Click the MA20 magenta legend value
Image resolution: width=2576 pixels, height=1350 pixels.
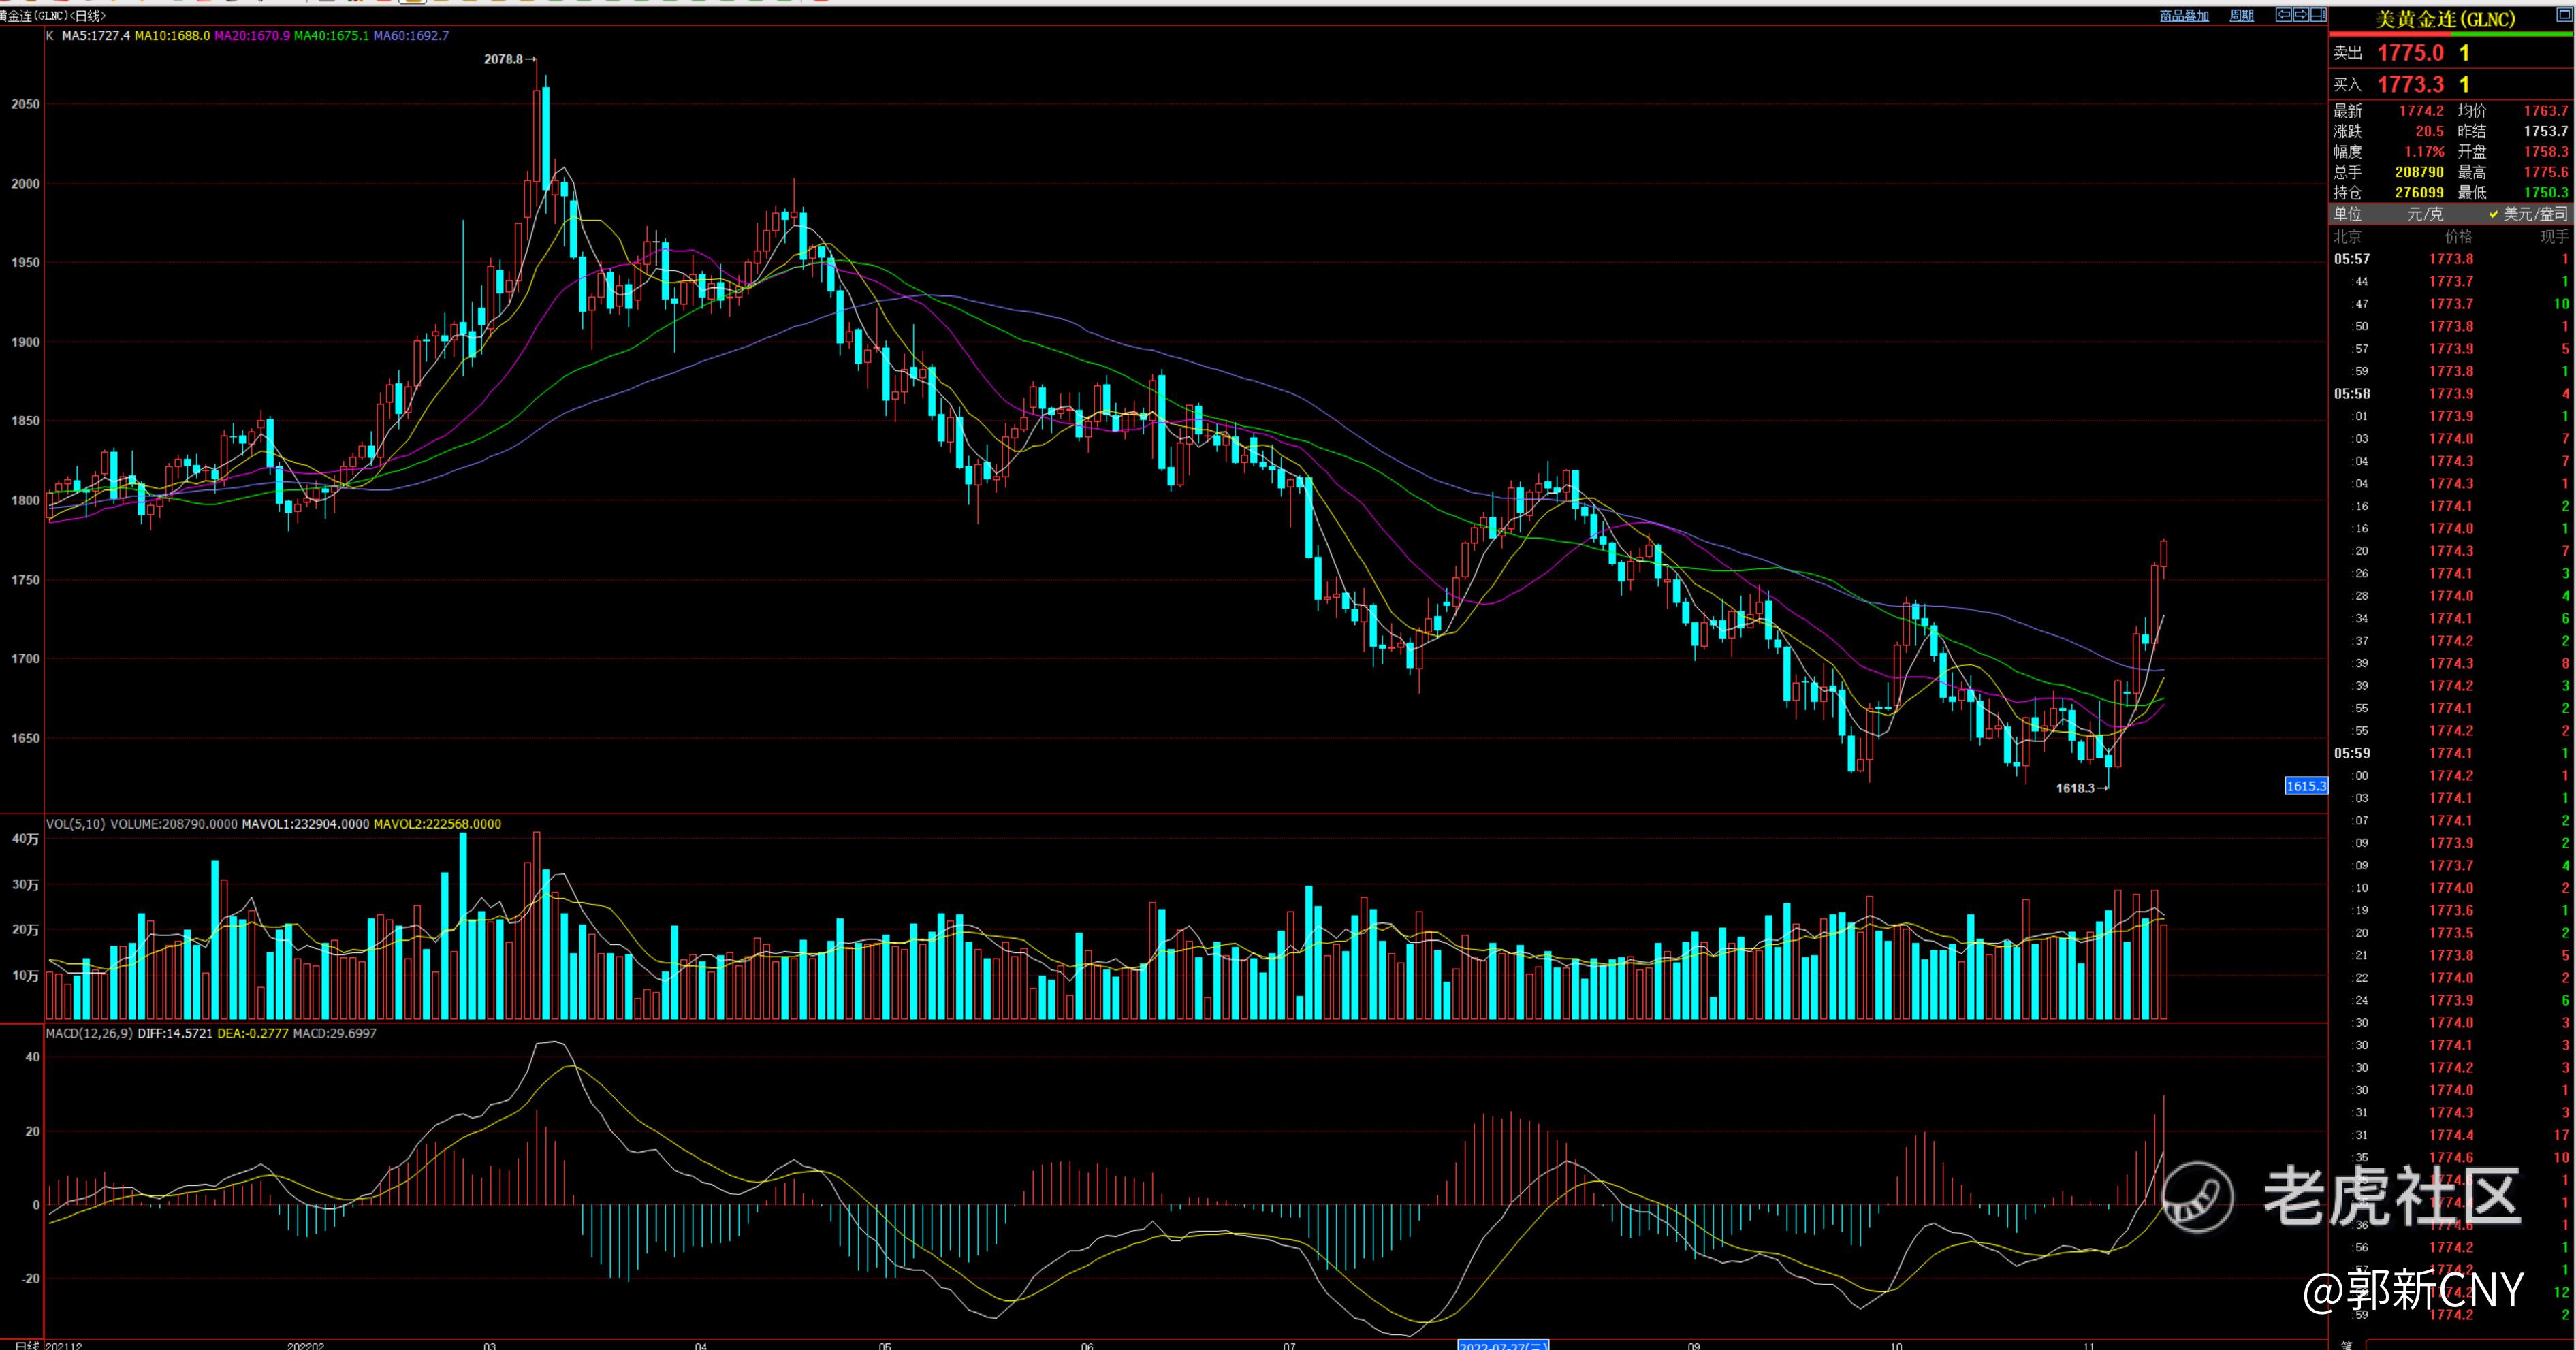click(252, 36)
